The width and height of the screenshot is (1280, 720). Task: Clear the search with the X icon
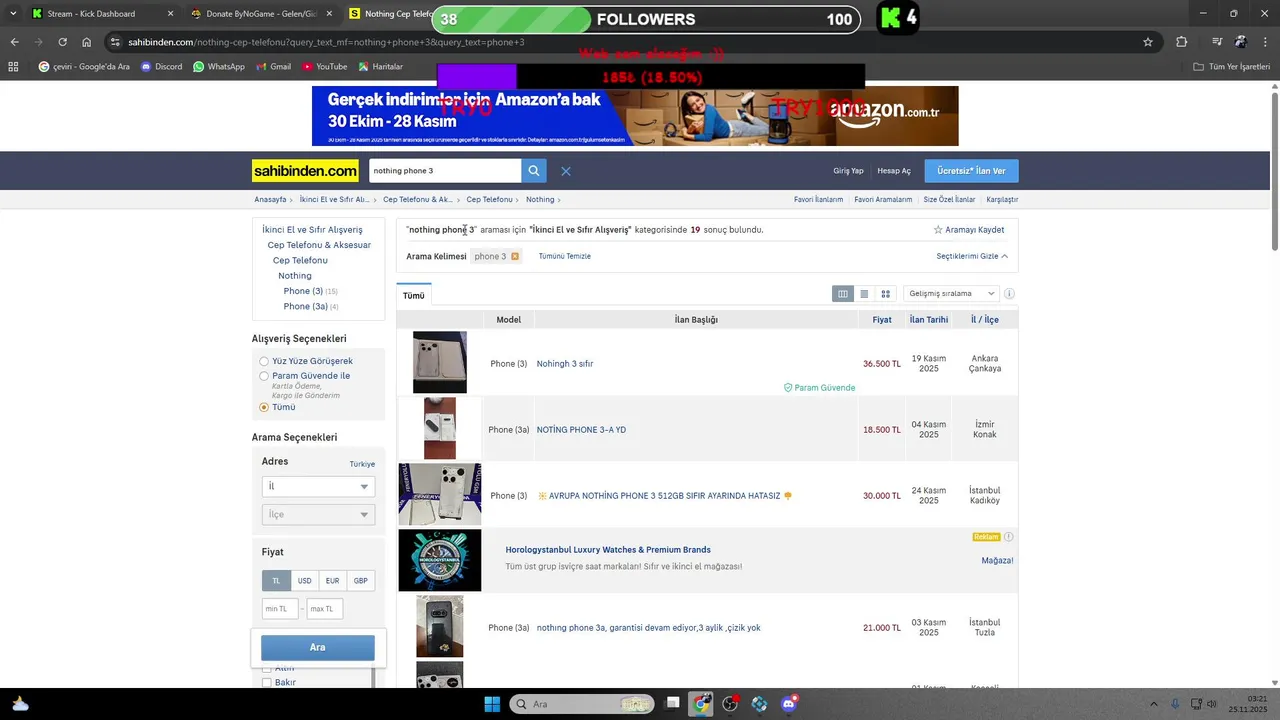click(566, 171)
